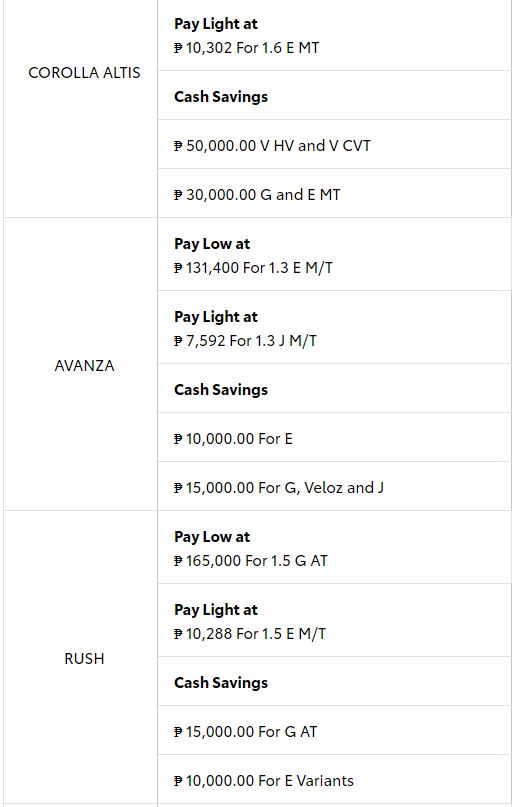Click Pay Light ₱10,302 For 1.6 E MT
The height and width of the screenshot is (807, 514).
334,36
